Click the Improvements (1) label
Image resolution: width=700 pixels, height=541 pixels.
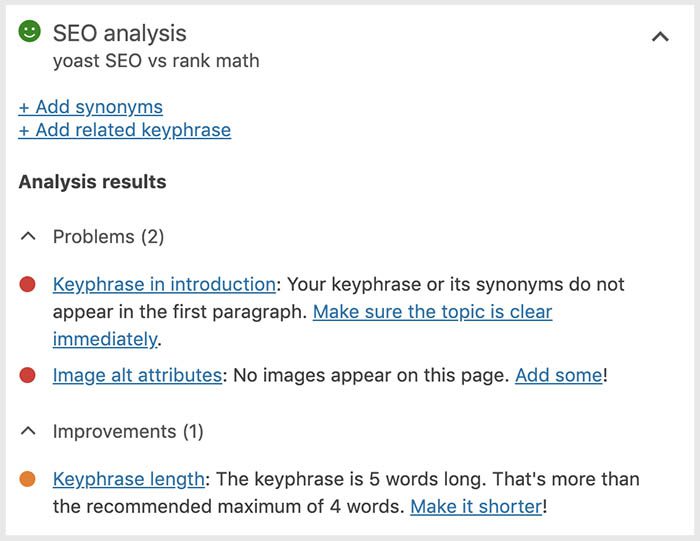click(128, 432)
